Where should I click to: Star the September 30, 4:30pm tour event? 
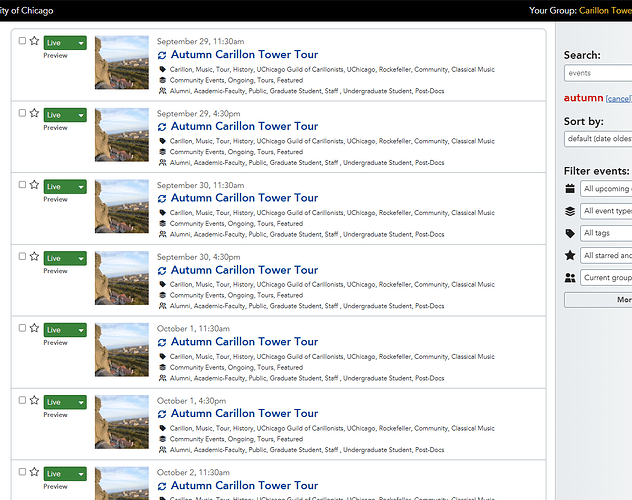[x=34, y=256]
